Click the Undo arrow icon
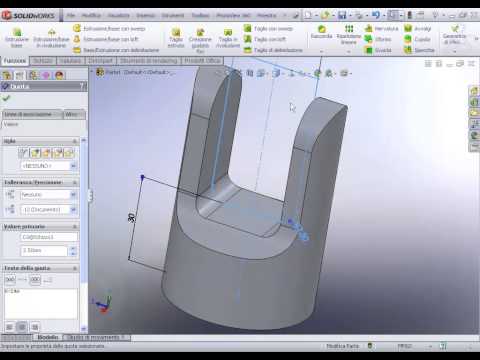 click(376, 15)
